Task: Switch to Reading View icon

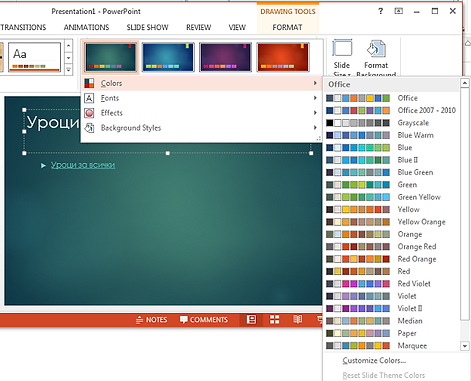Action: point(298,320)
